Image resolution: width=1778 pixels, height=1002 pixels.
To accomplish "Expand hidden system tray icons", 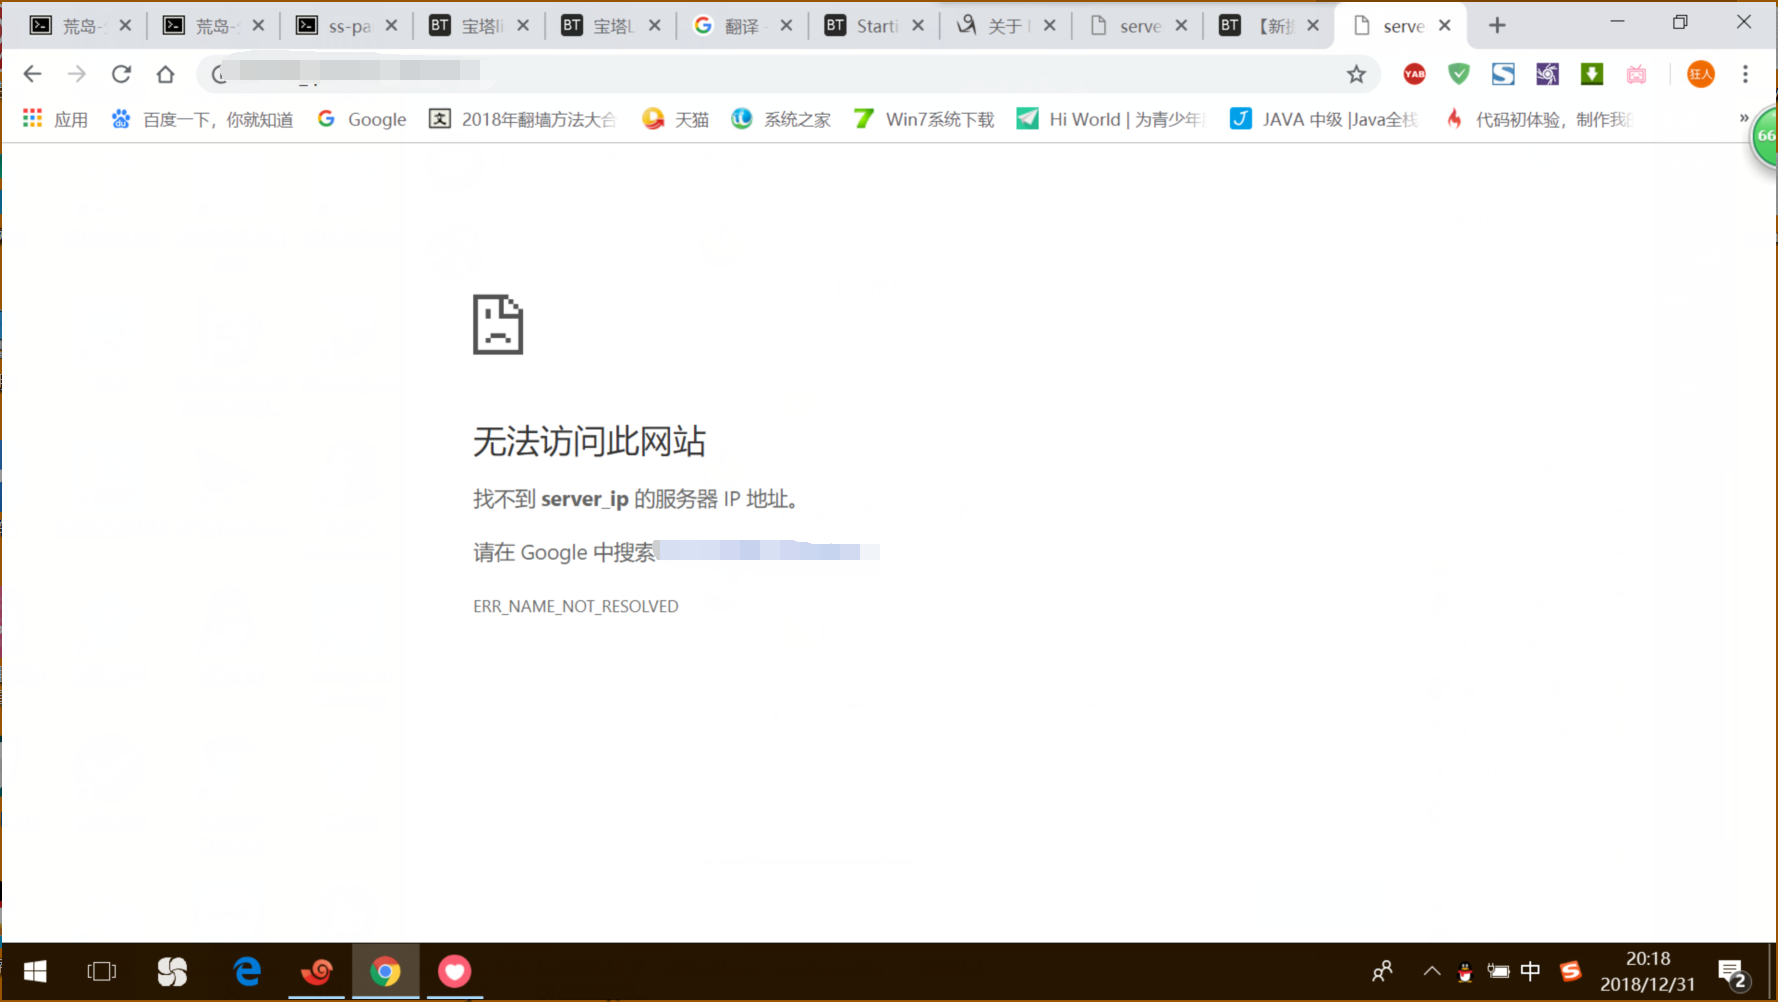I will click(1432, 971).
